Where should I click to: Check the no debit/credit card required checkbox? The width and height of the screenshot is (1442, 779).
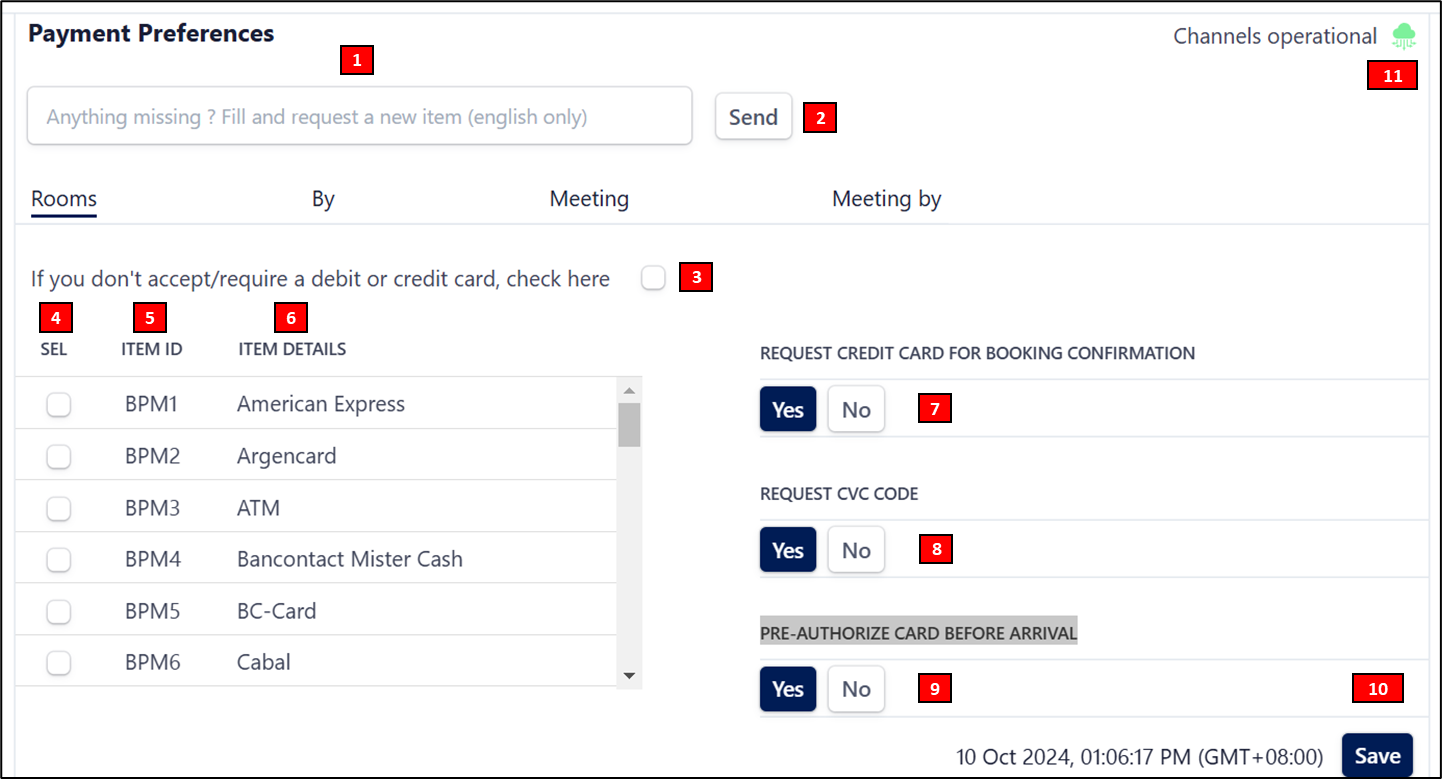[653, 278]
